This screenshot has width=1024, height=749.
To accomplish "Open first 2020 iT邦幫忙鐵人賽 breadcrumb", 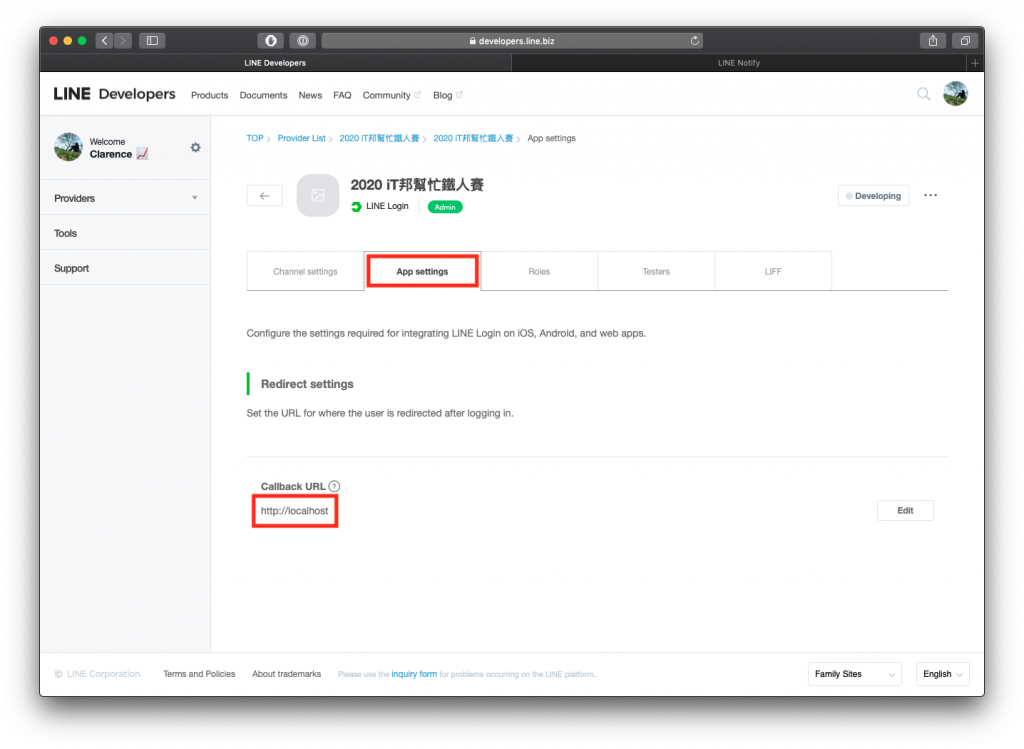I will pos(379,138).
